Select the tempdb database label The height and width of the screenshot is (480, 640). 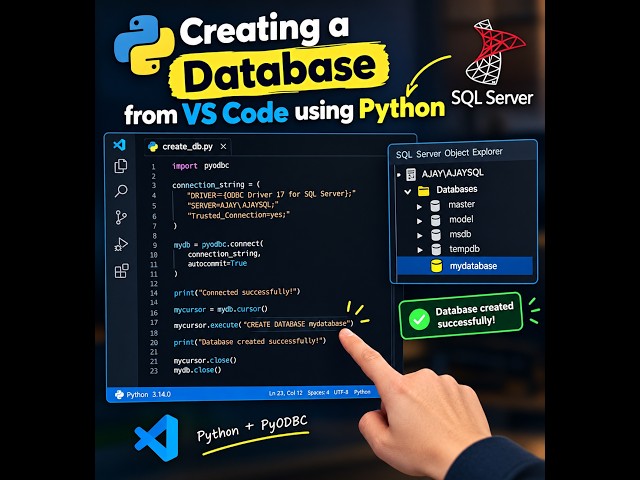(464, 249)
